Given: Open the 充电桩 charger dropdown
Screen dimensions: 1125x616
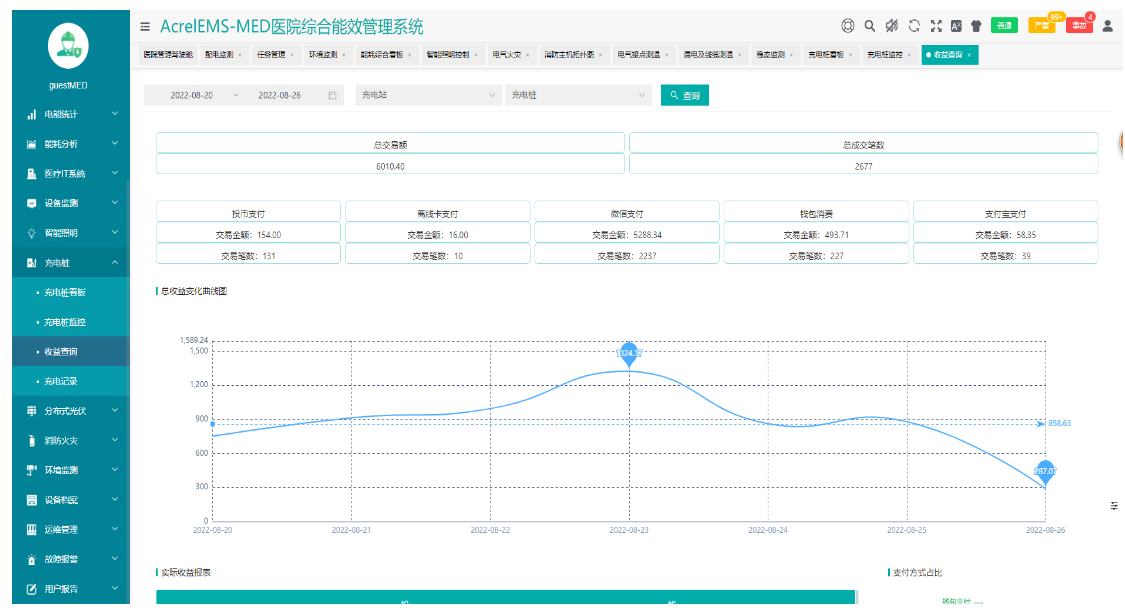Looking at the screenshot, I should tap(578, 96).
